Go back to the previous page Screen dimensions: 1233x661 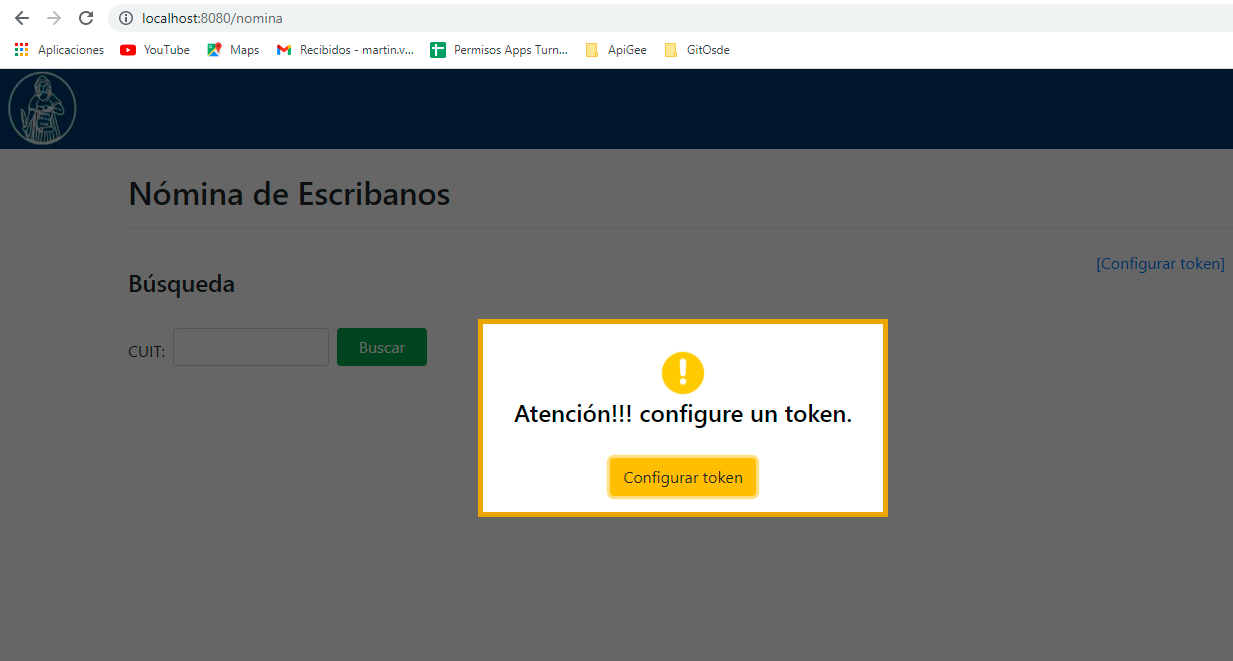point(21,18)
